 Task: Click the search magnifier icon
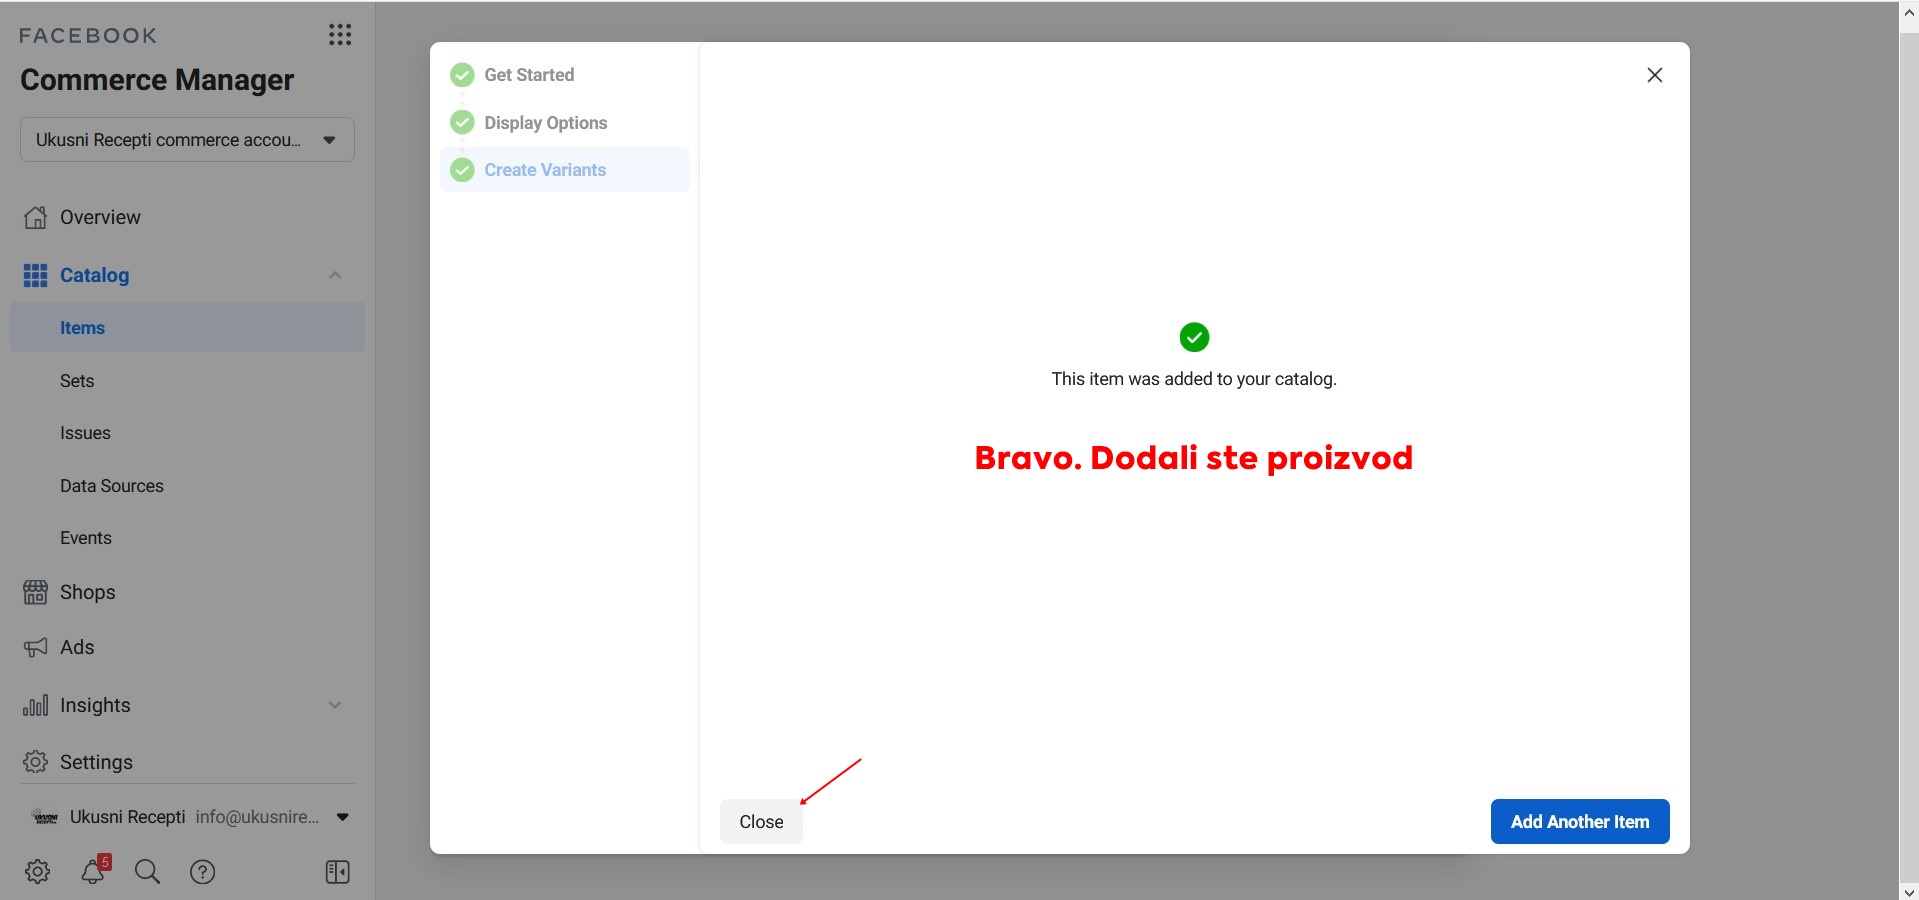coord(147,871)
